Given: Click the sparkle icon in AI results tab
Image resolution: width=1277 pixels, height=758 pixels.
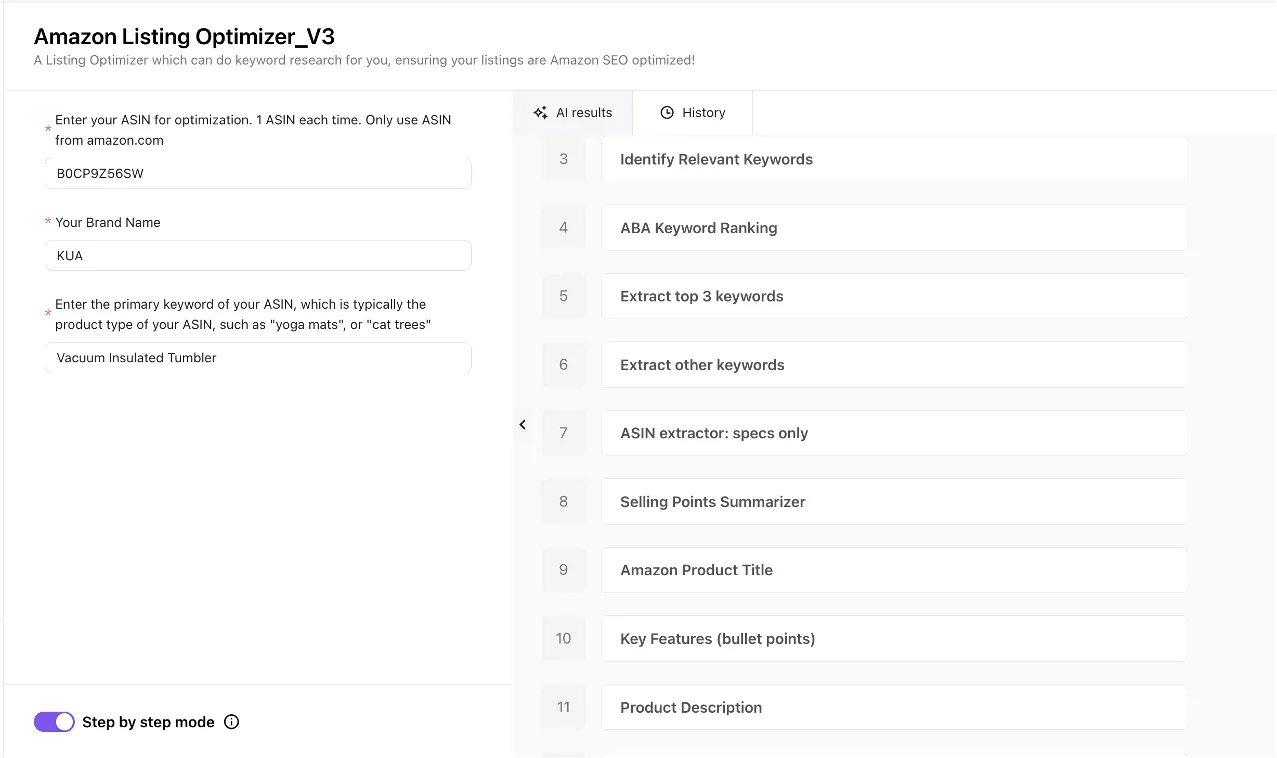Looking at the screenshot, I should 540,113.
